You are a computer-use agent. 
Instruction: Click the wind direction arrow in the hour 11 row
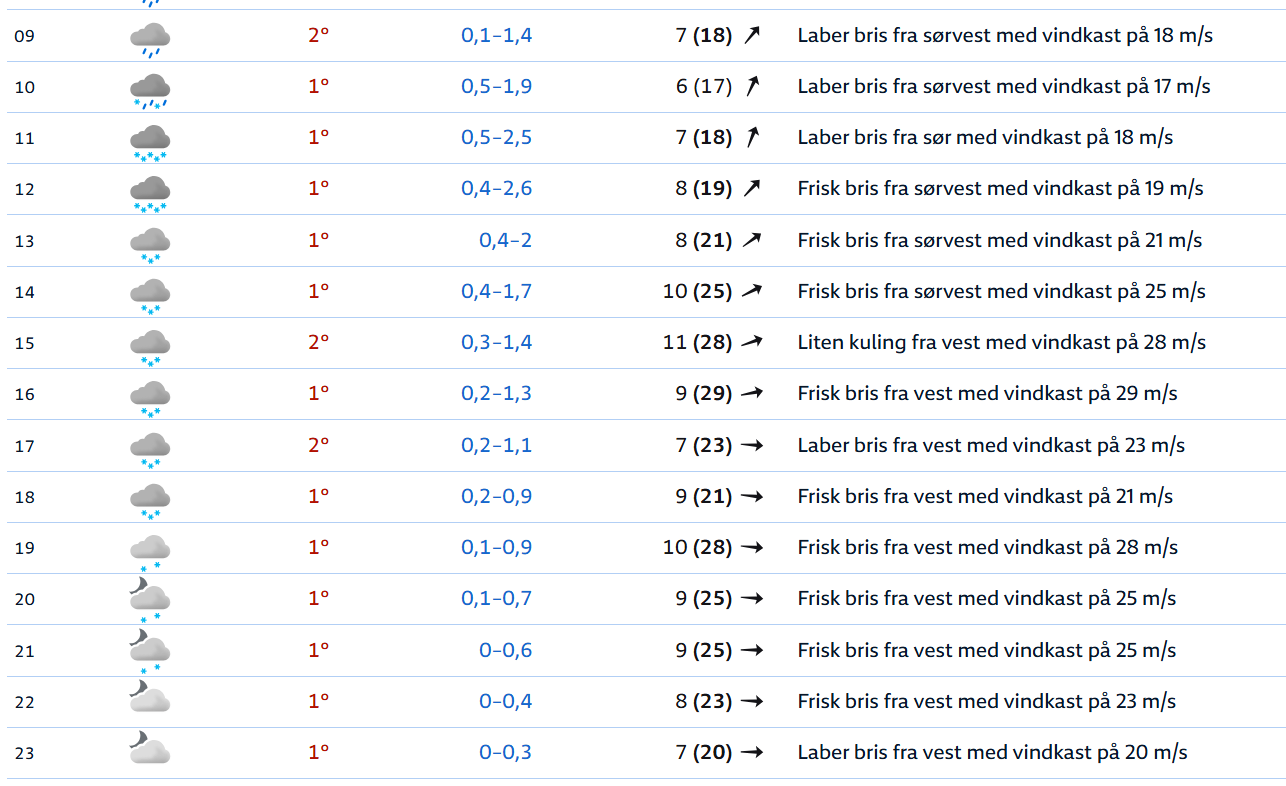click(x=752, y=137)
